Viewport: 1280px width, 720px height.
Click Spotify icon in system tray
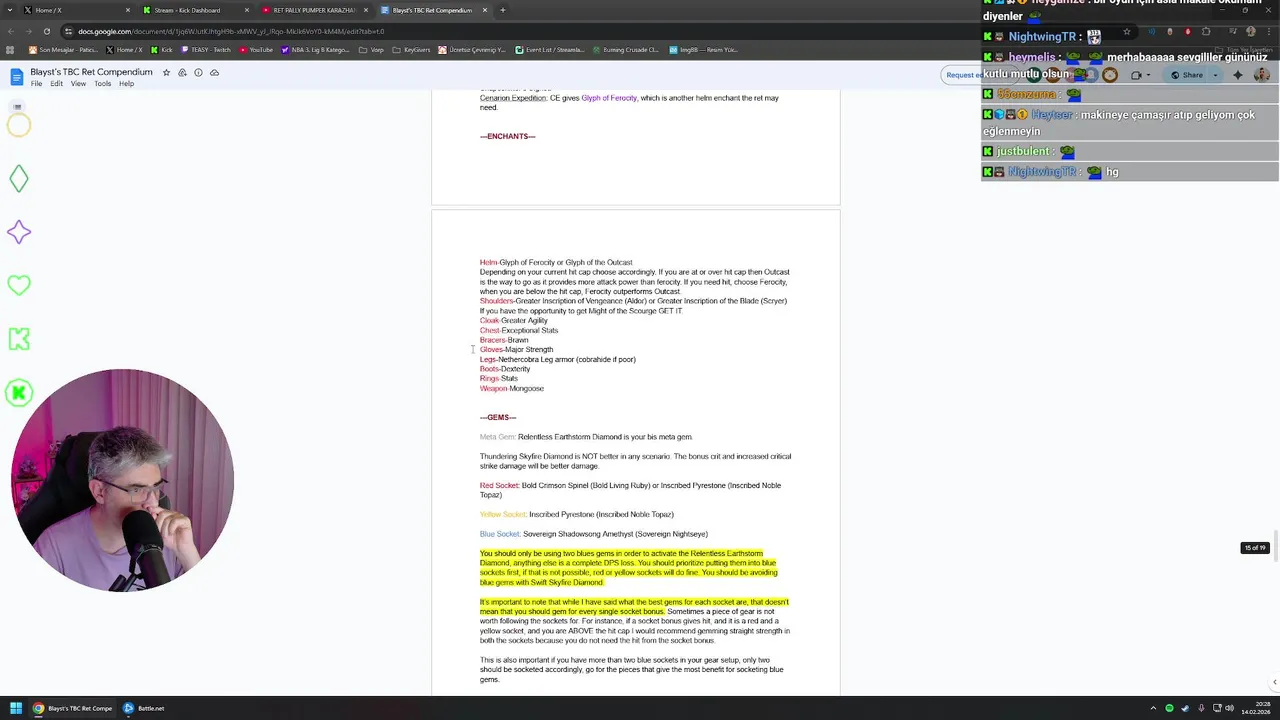(1169, 708)
